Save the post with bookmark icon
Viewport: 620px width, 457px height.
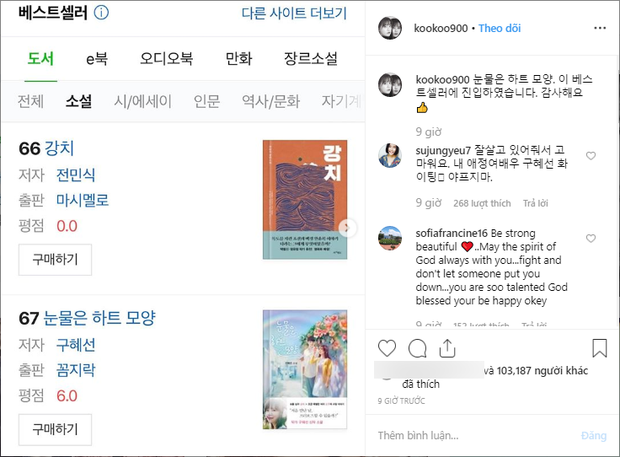599,348
